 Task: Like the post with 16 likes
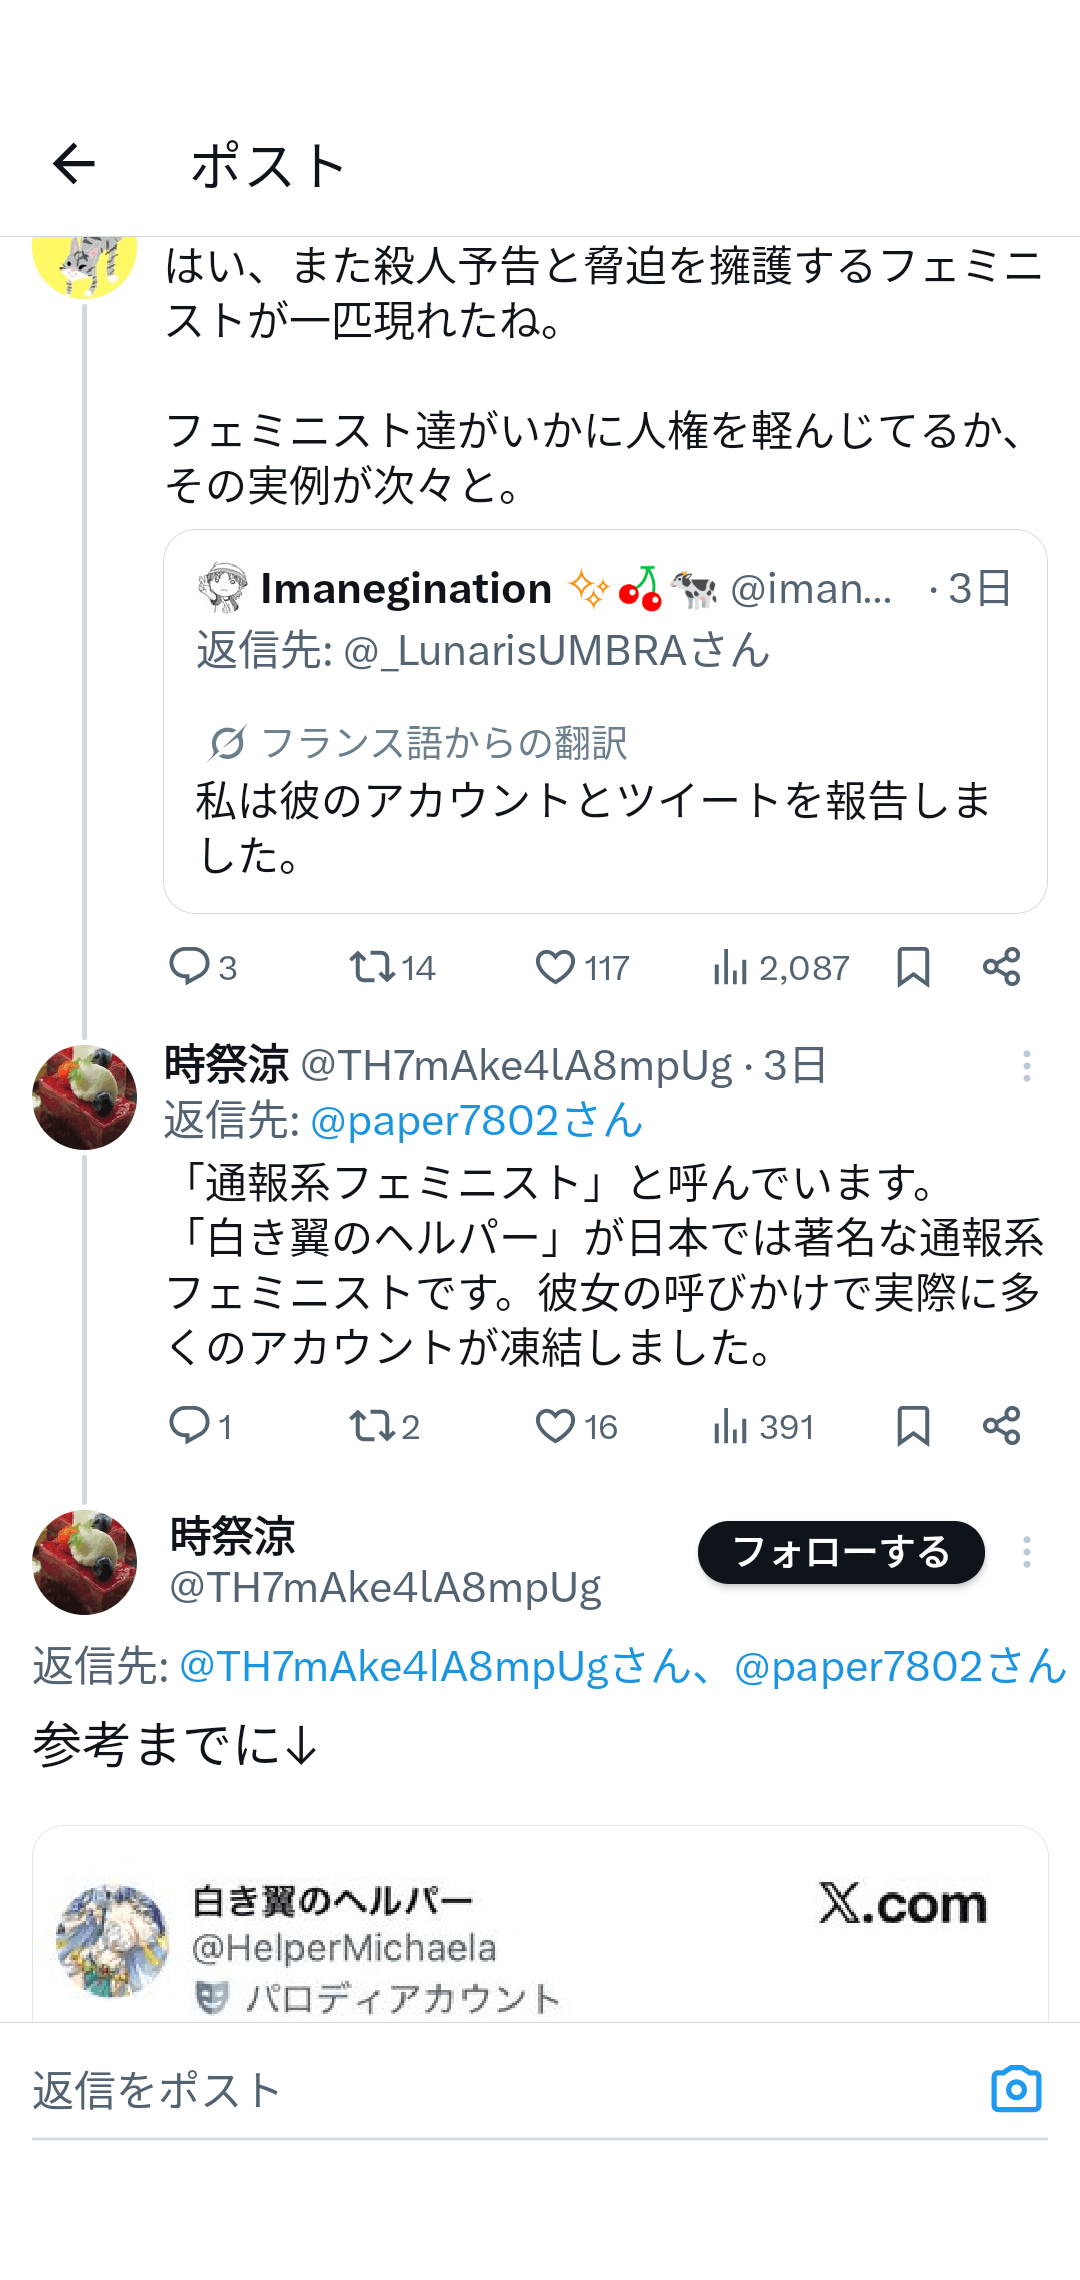point(555,1425)
